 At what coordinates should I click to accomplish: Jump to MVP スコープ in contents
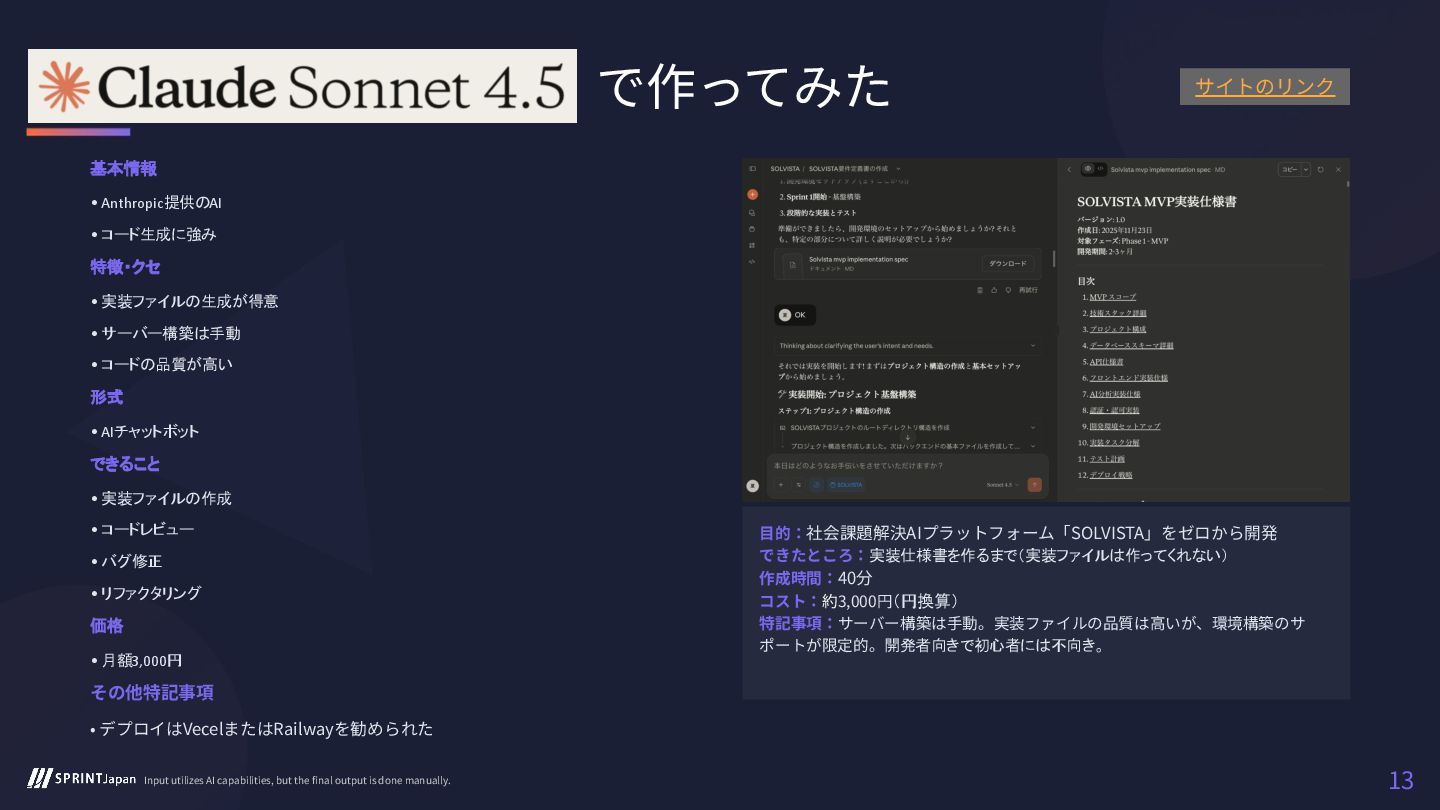(1112, 297)
